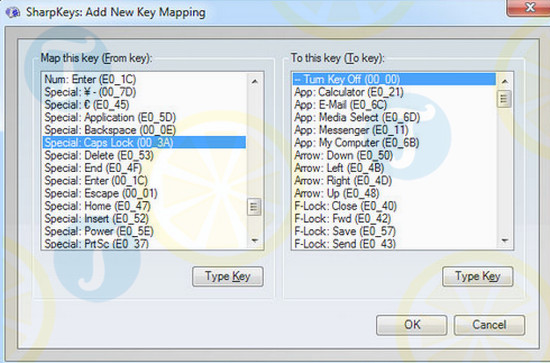
Task: Cancel the key mapping dialog
Action: point(489,325)
